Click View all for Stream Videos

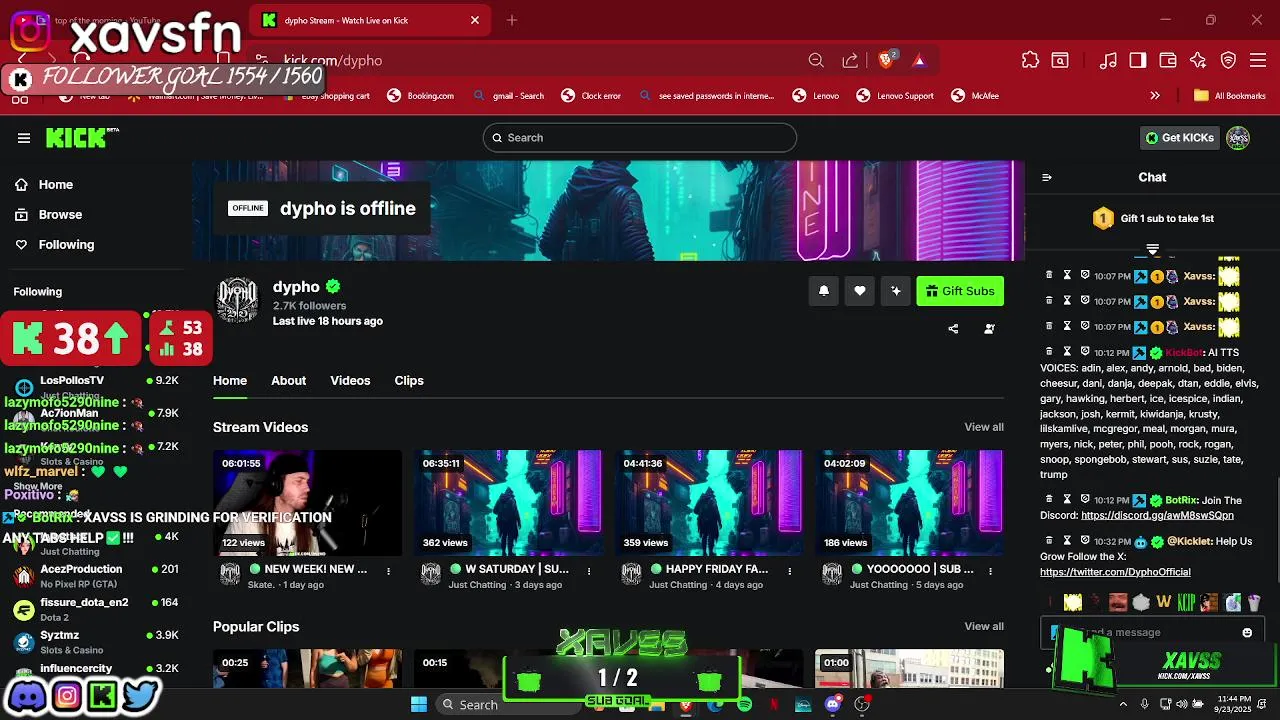point(984,427)
